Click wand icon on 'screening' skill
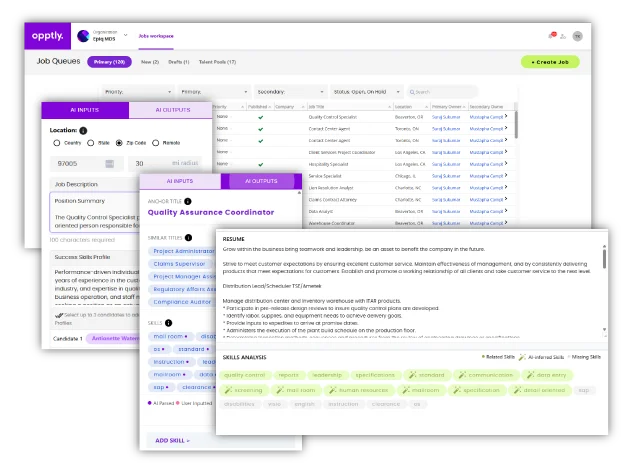 tap(228, 390)
